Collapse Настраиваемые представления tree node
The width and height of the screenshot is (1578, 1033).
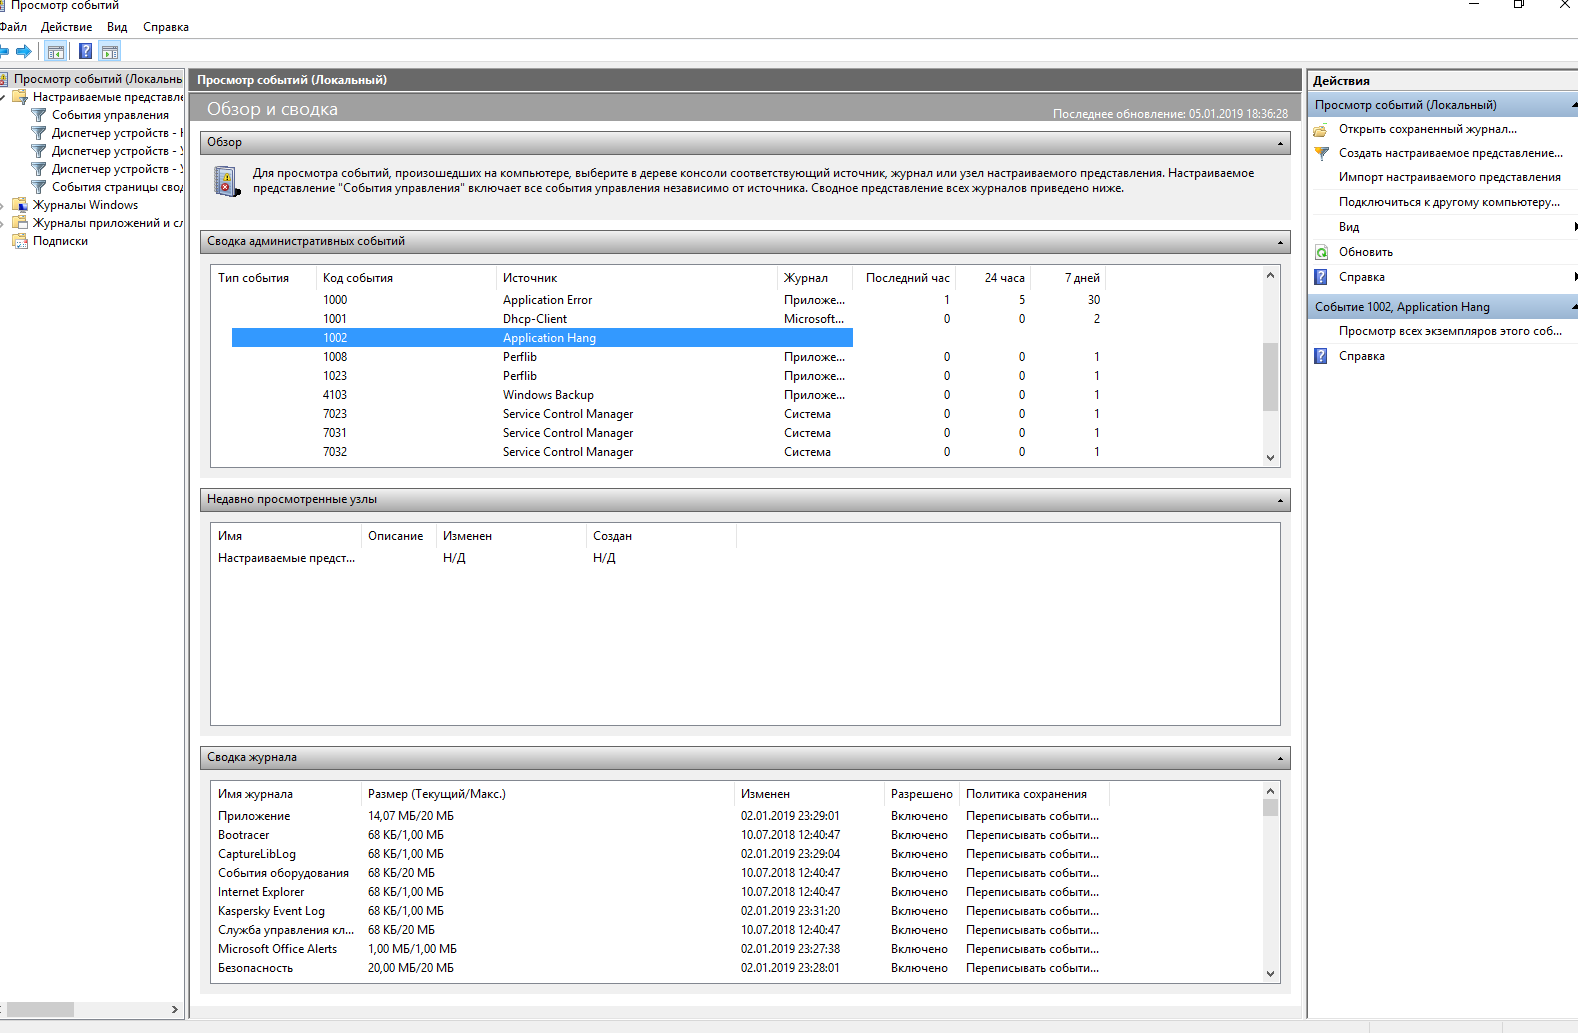3,97
